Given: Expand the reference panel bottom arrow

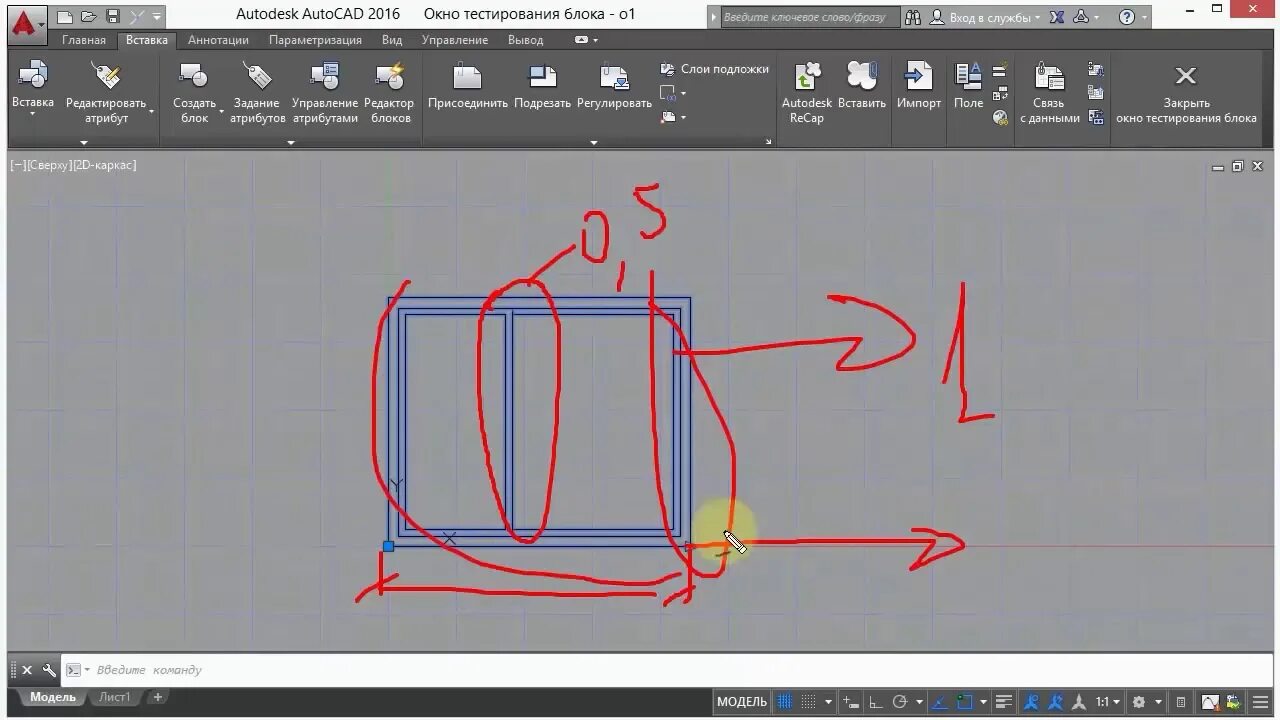Looking at the screenshot, I should coord(593,142).
